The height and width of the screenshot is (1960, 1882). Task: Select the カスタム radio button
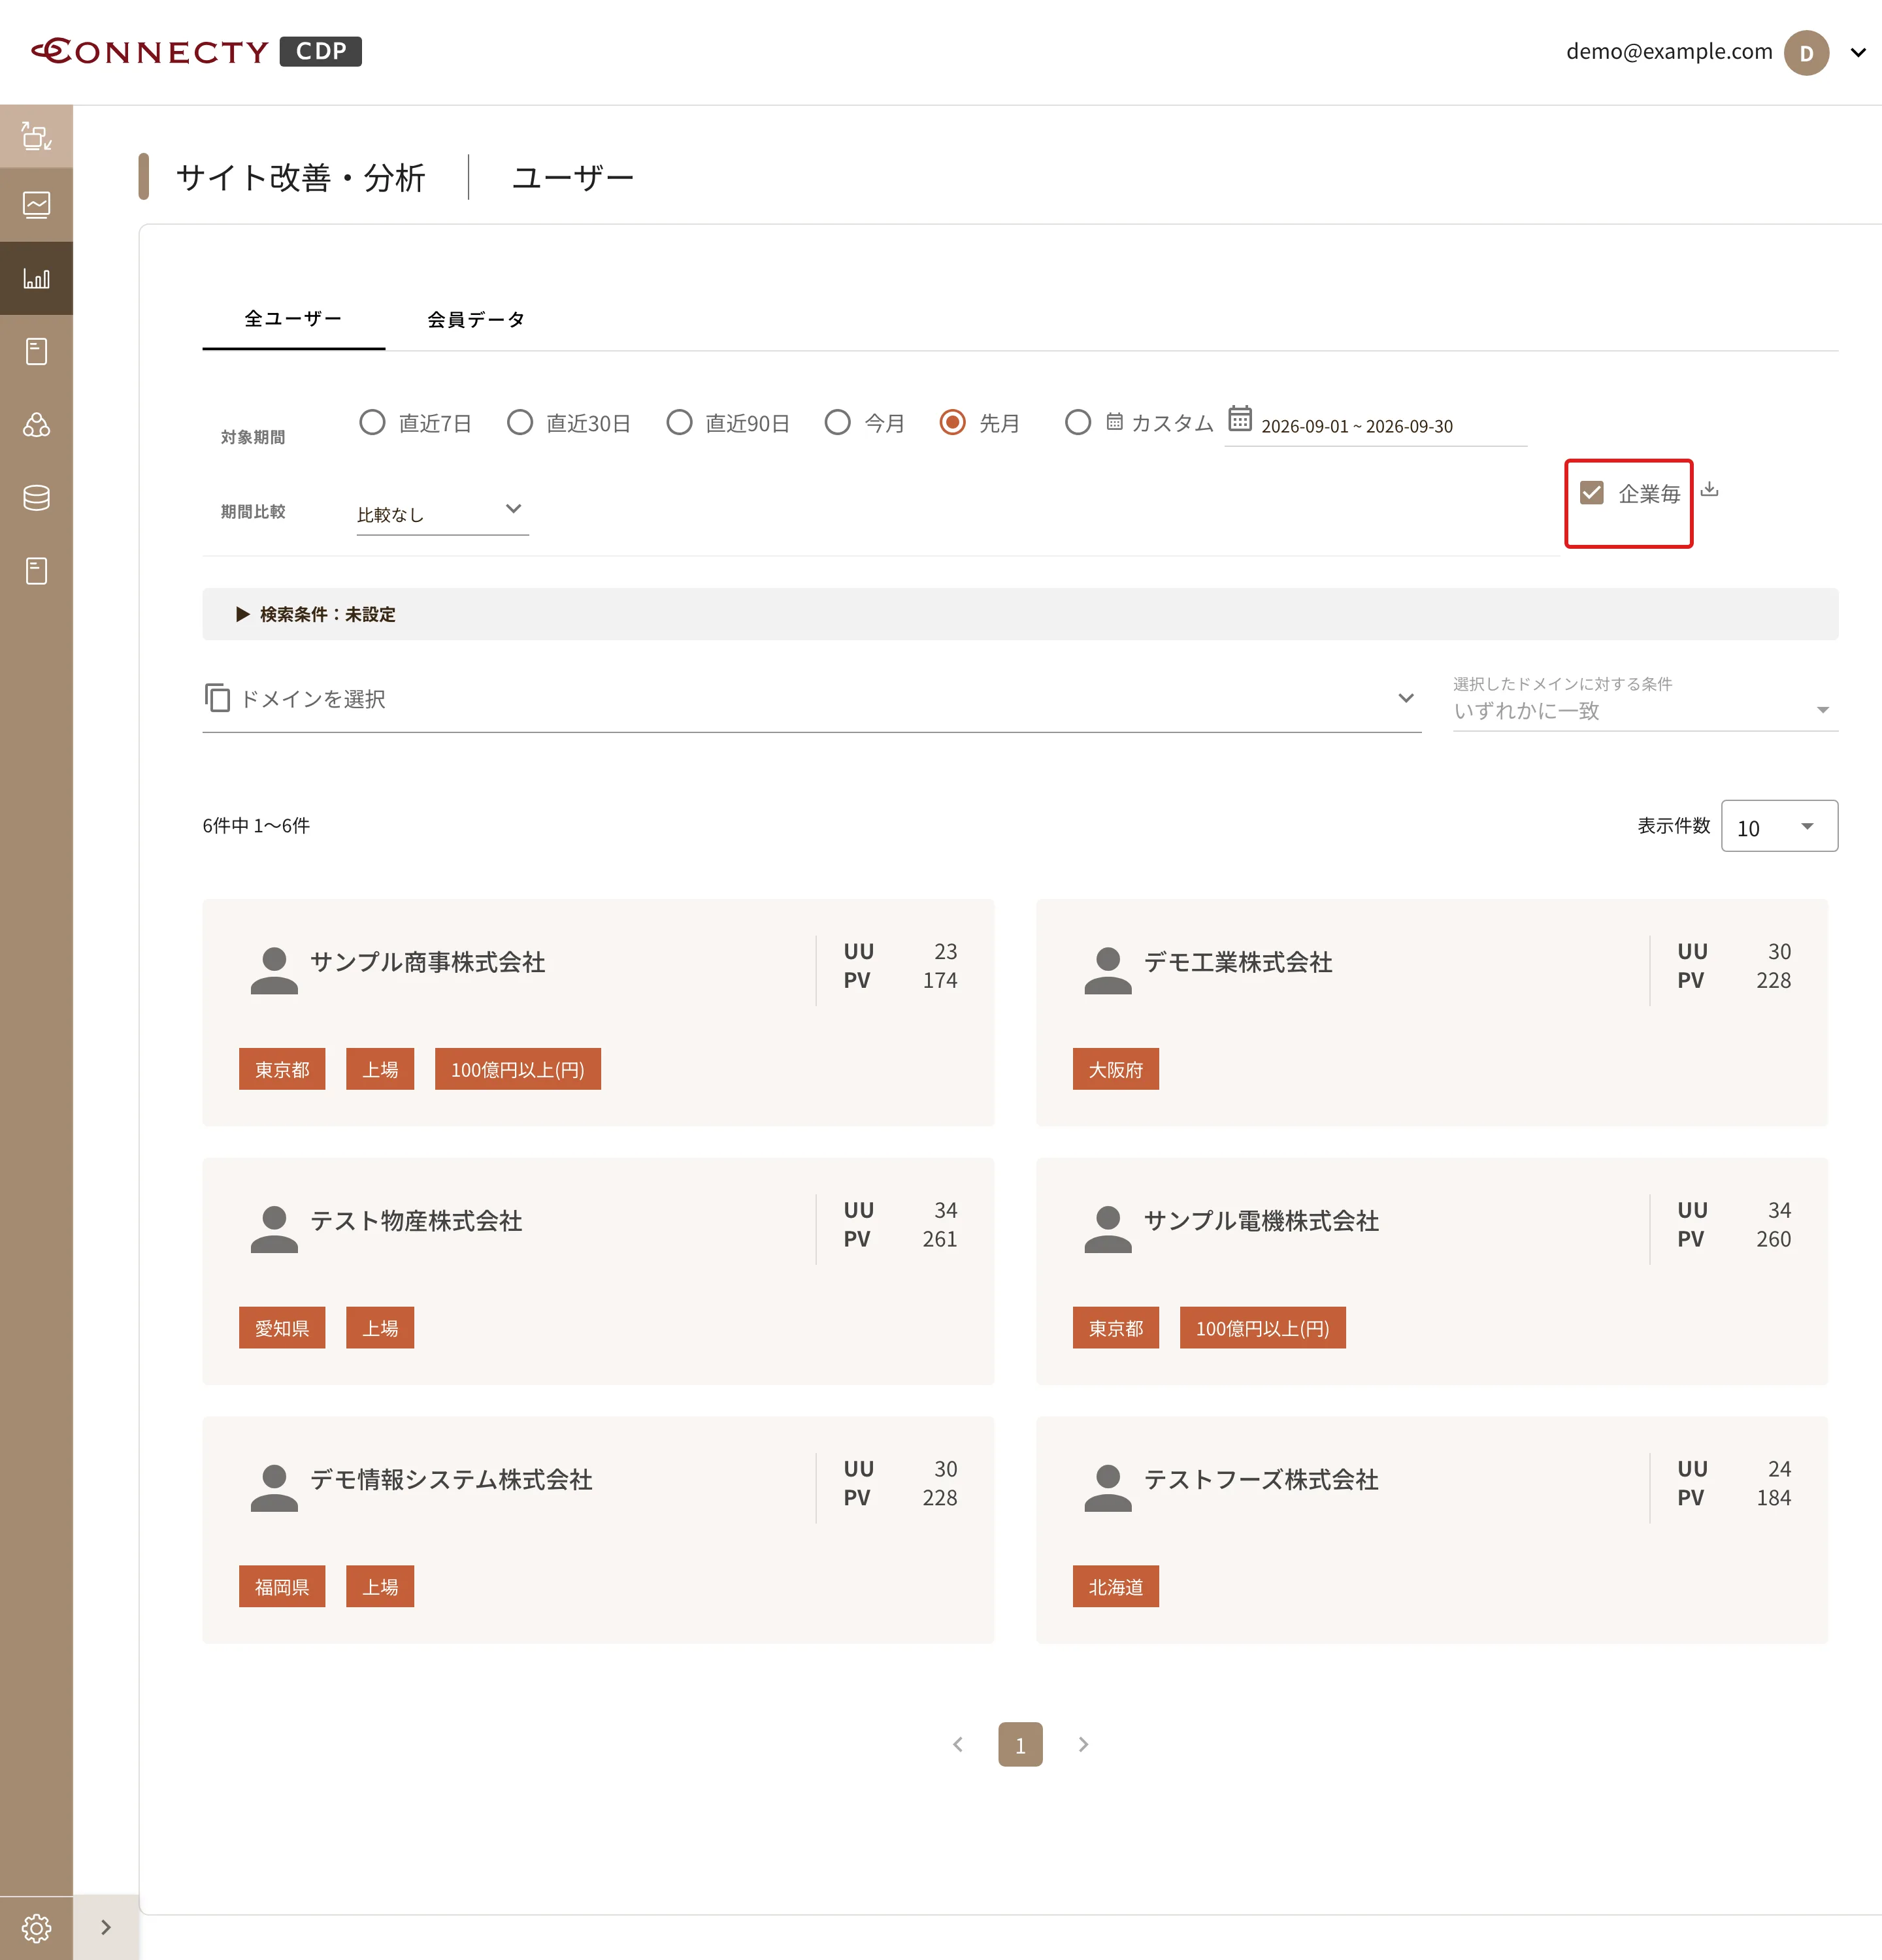point(1077,422)
